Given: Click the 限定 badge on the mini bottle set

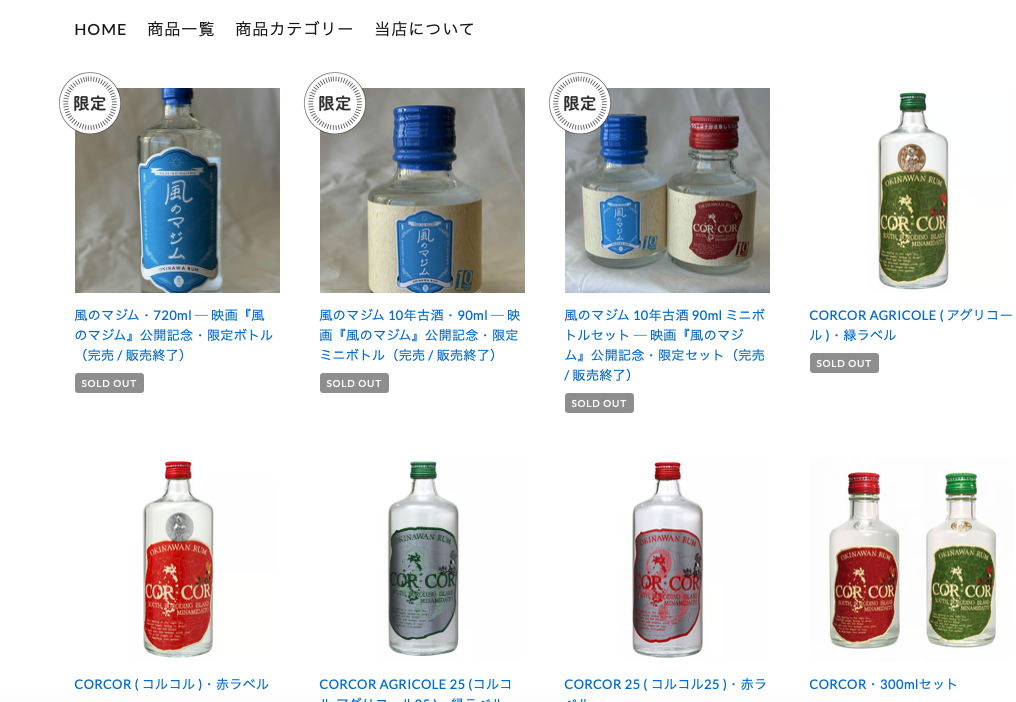Looking at the screenshot, I should coord(579,103).
